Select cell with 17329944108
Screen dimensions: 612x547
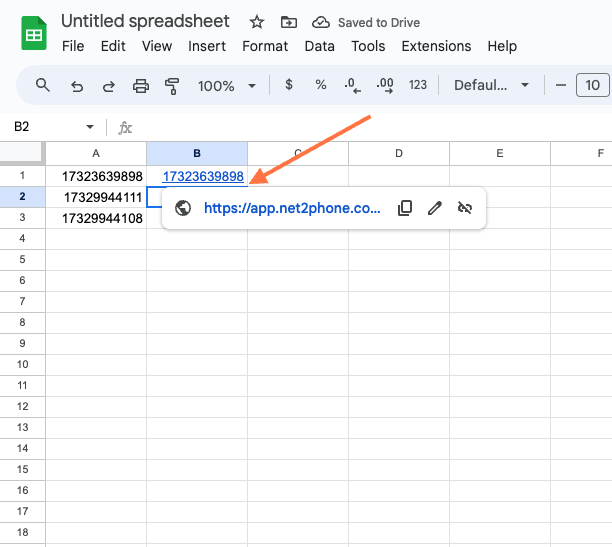click(96, 218)
